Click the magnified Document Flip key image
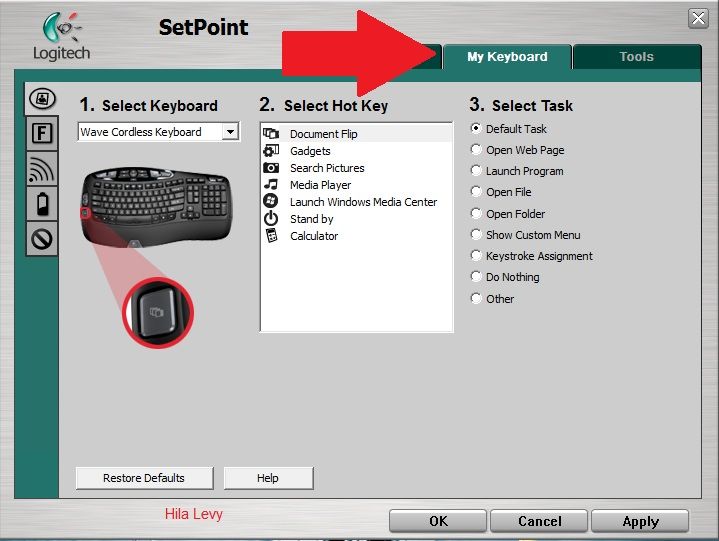Viewport: 719px width, 541px height. (x=158, y=313)
